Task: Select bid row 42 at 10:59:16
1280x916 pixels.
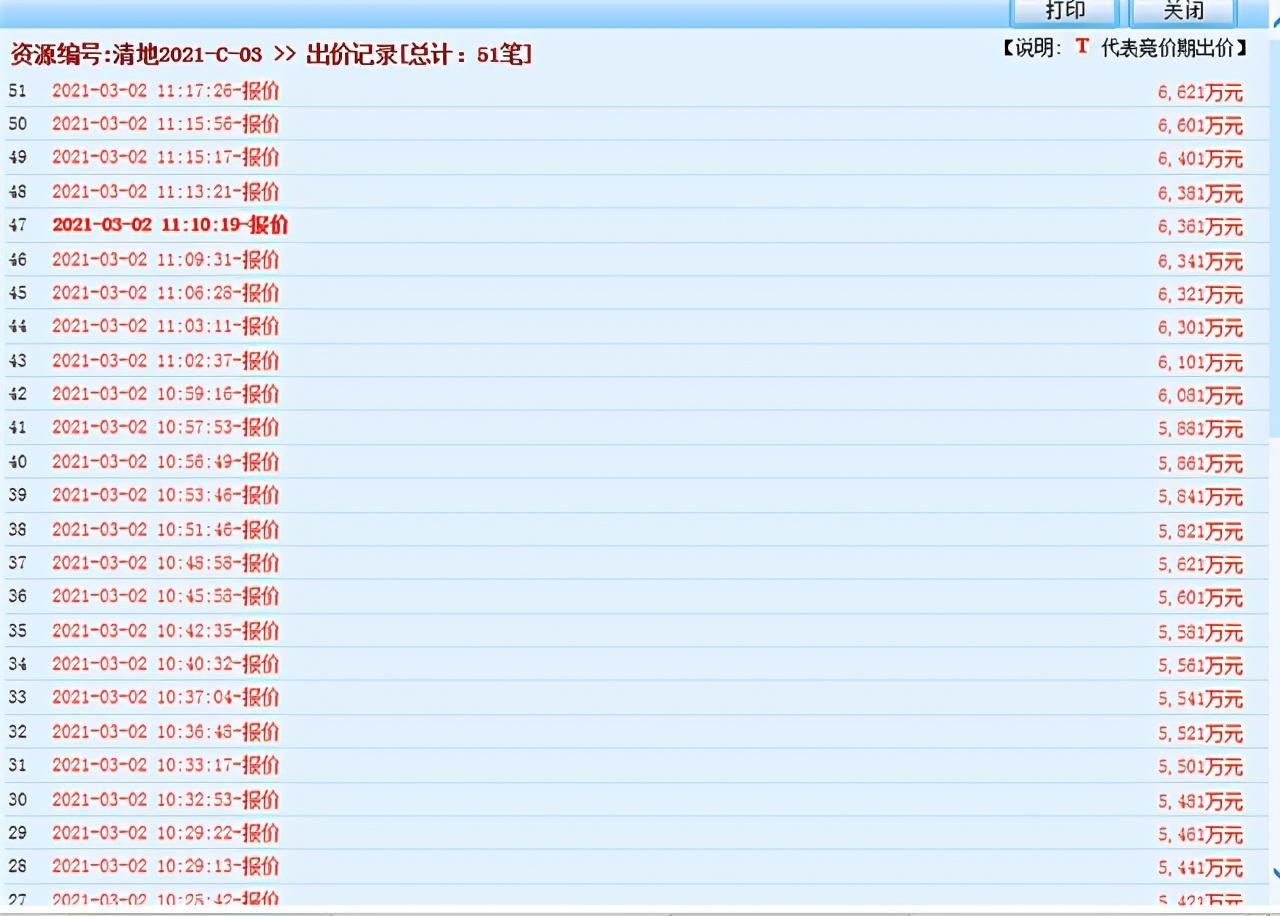Action: click(637, 394)
